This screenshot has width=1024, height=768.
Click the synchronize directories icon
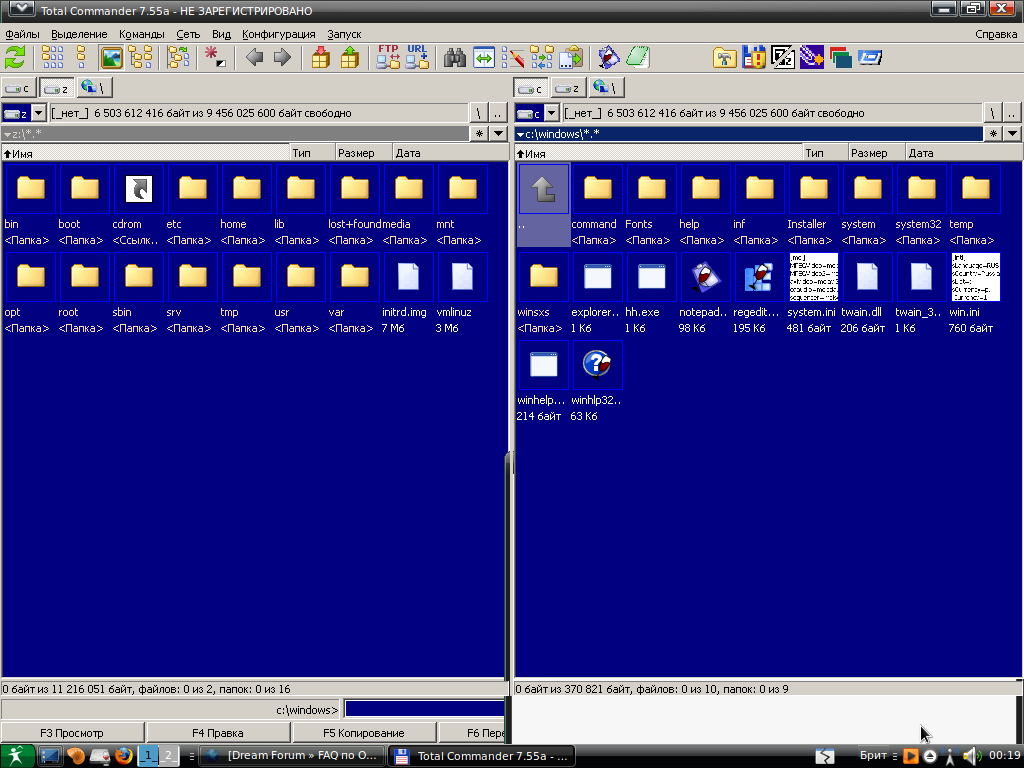(x=542, y=57)
